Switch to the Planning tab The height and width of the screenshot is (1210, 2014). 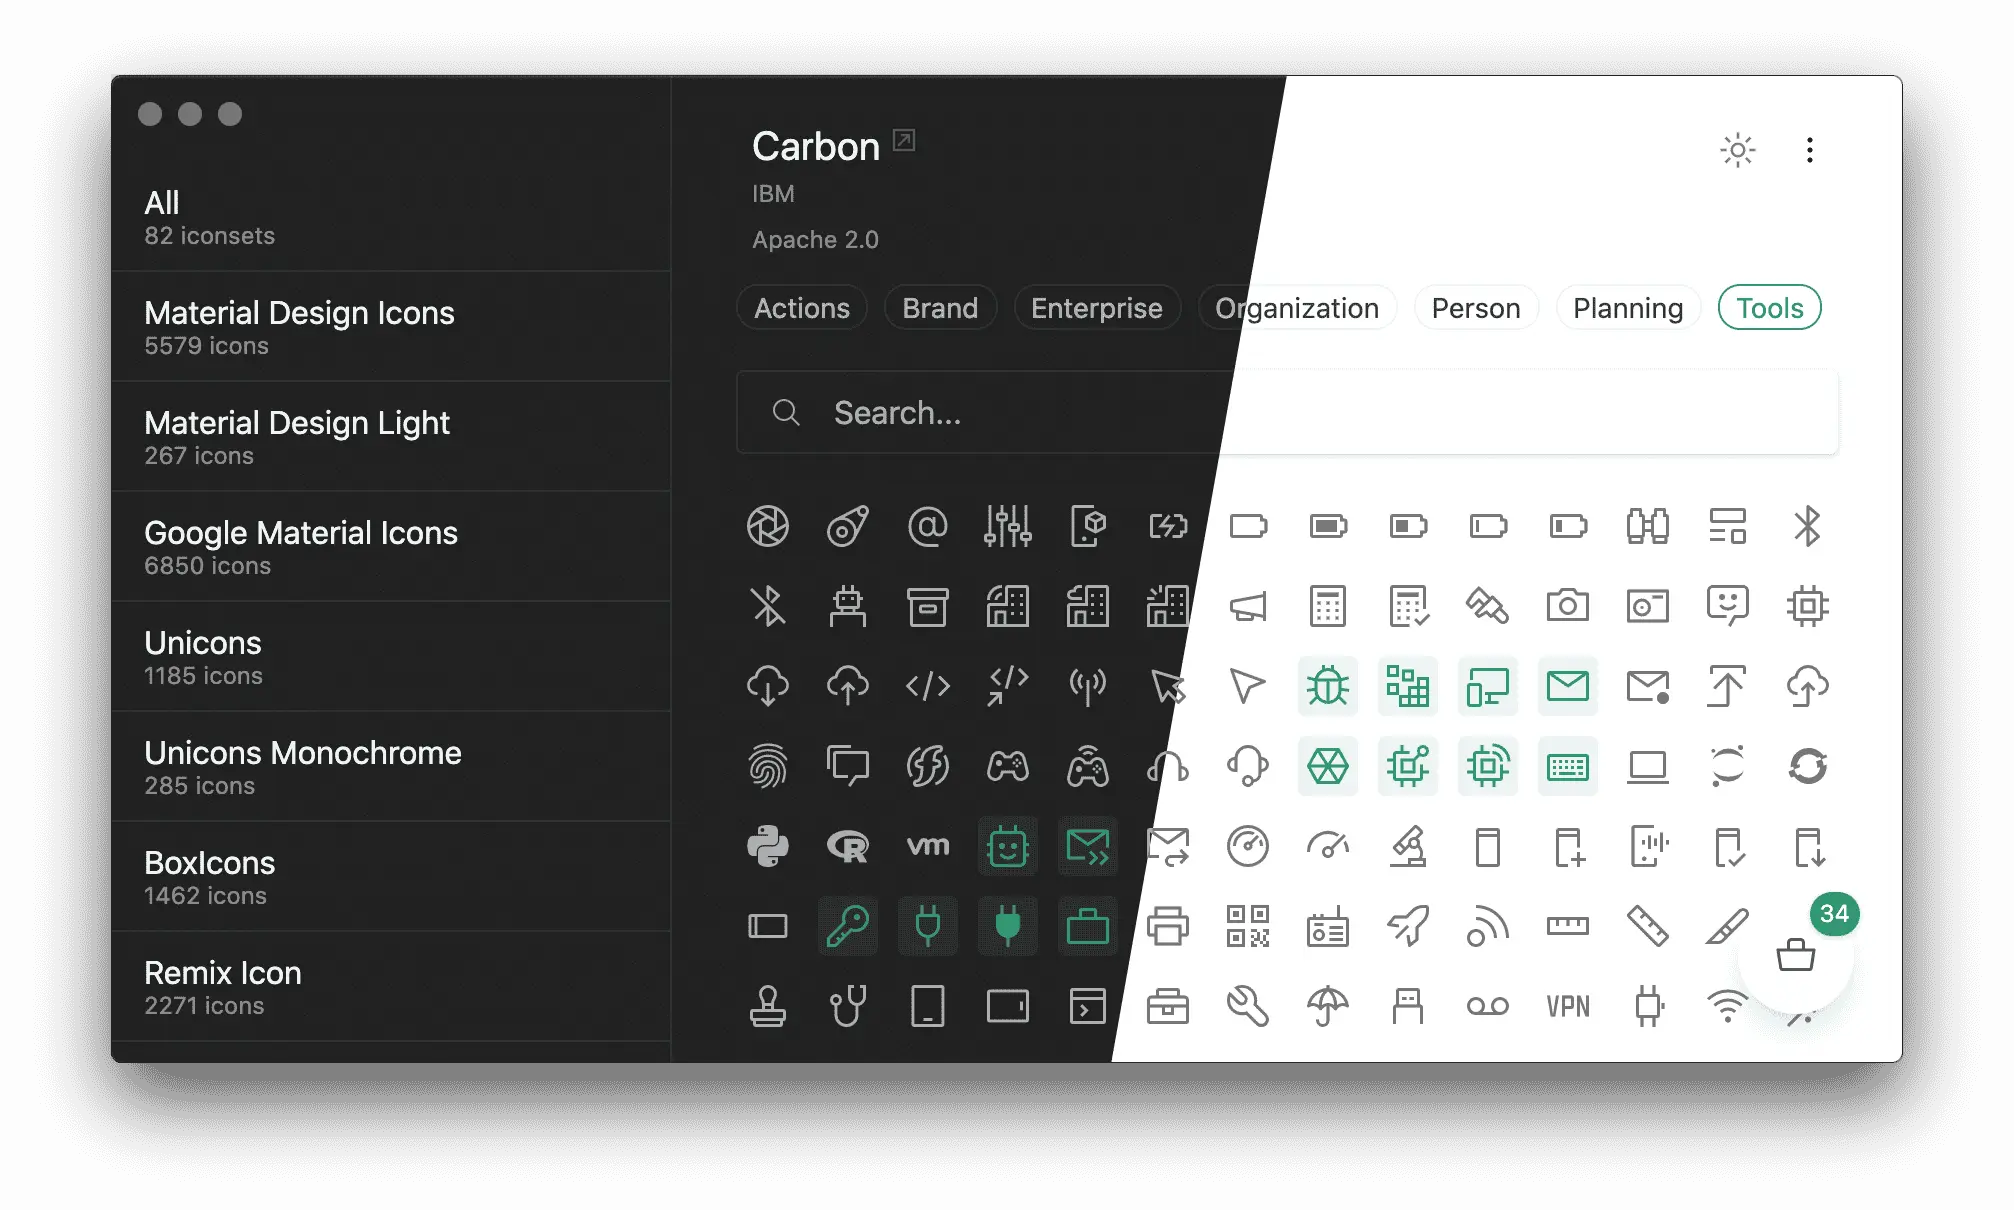pos(1627,308)
